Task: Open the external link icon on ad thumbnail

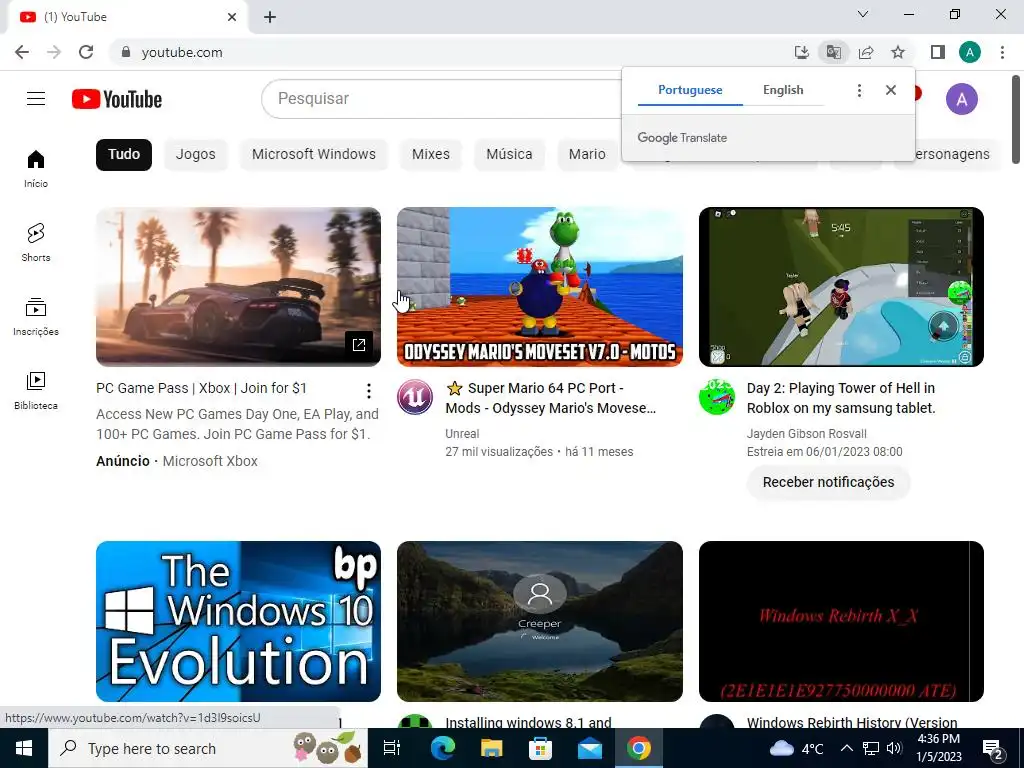Action: click(359, 344)
